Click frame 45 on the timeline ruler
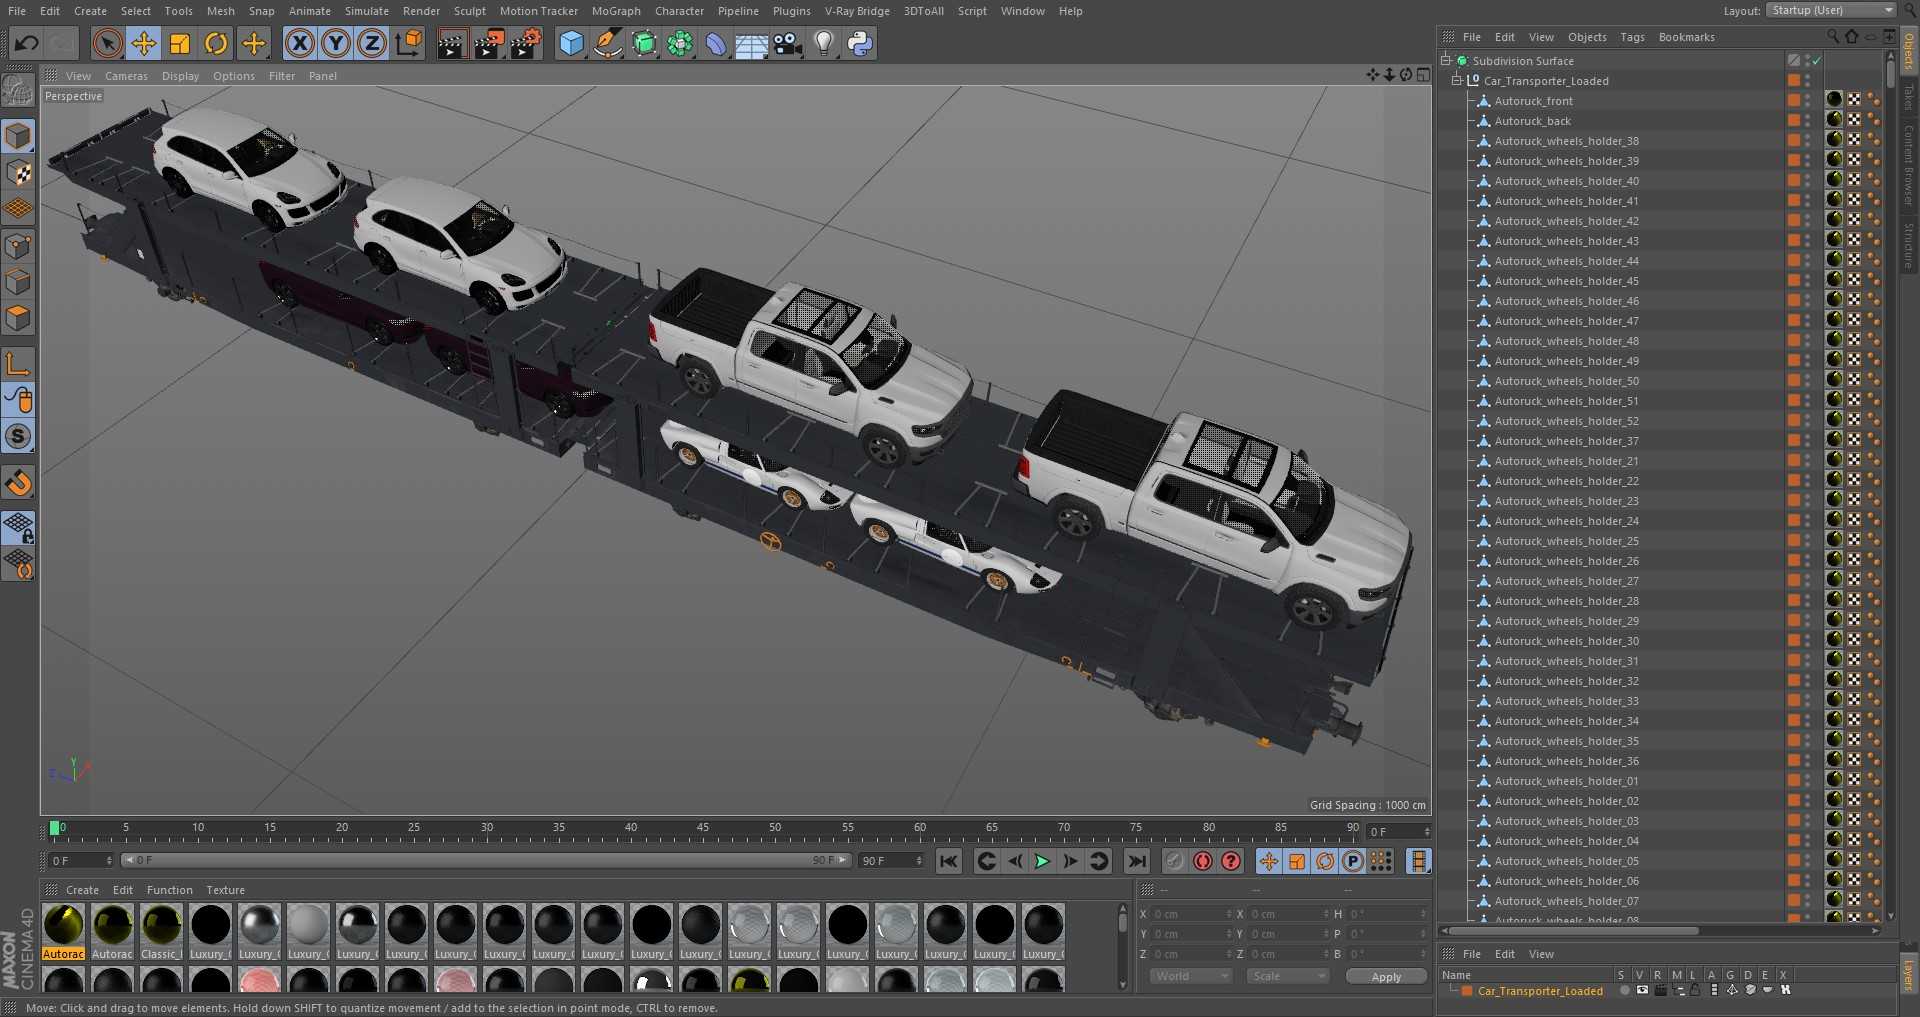This screenshot has height=1017, width=1920. click(703, 830)
